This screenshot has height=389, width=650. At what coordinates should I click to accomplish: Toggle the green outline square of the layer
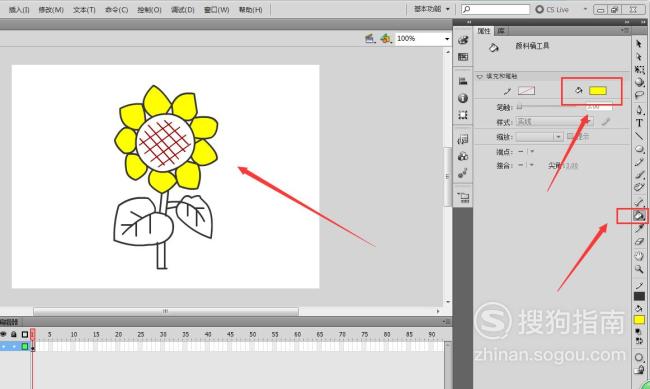pyautogui.click(x=24, y=346)
